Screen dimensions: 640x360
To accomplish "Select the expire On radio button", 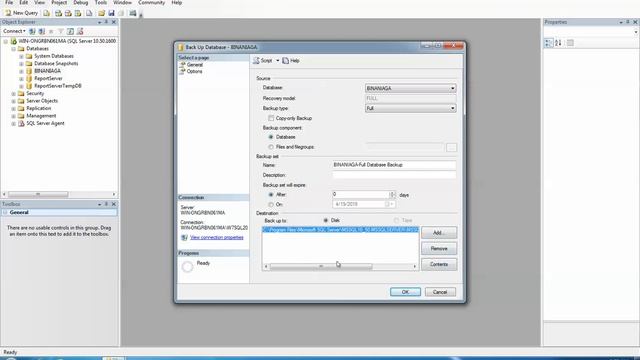I will tap(271, 204).
